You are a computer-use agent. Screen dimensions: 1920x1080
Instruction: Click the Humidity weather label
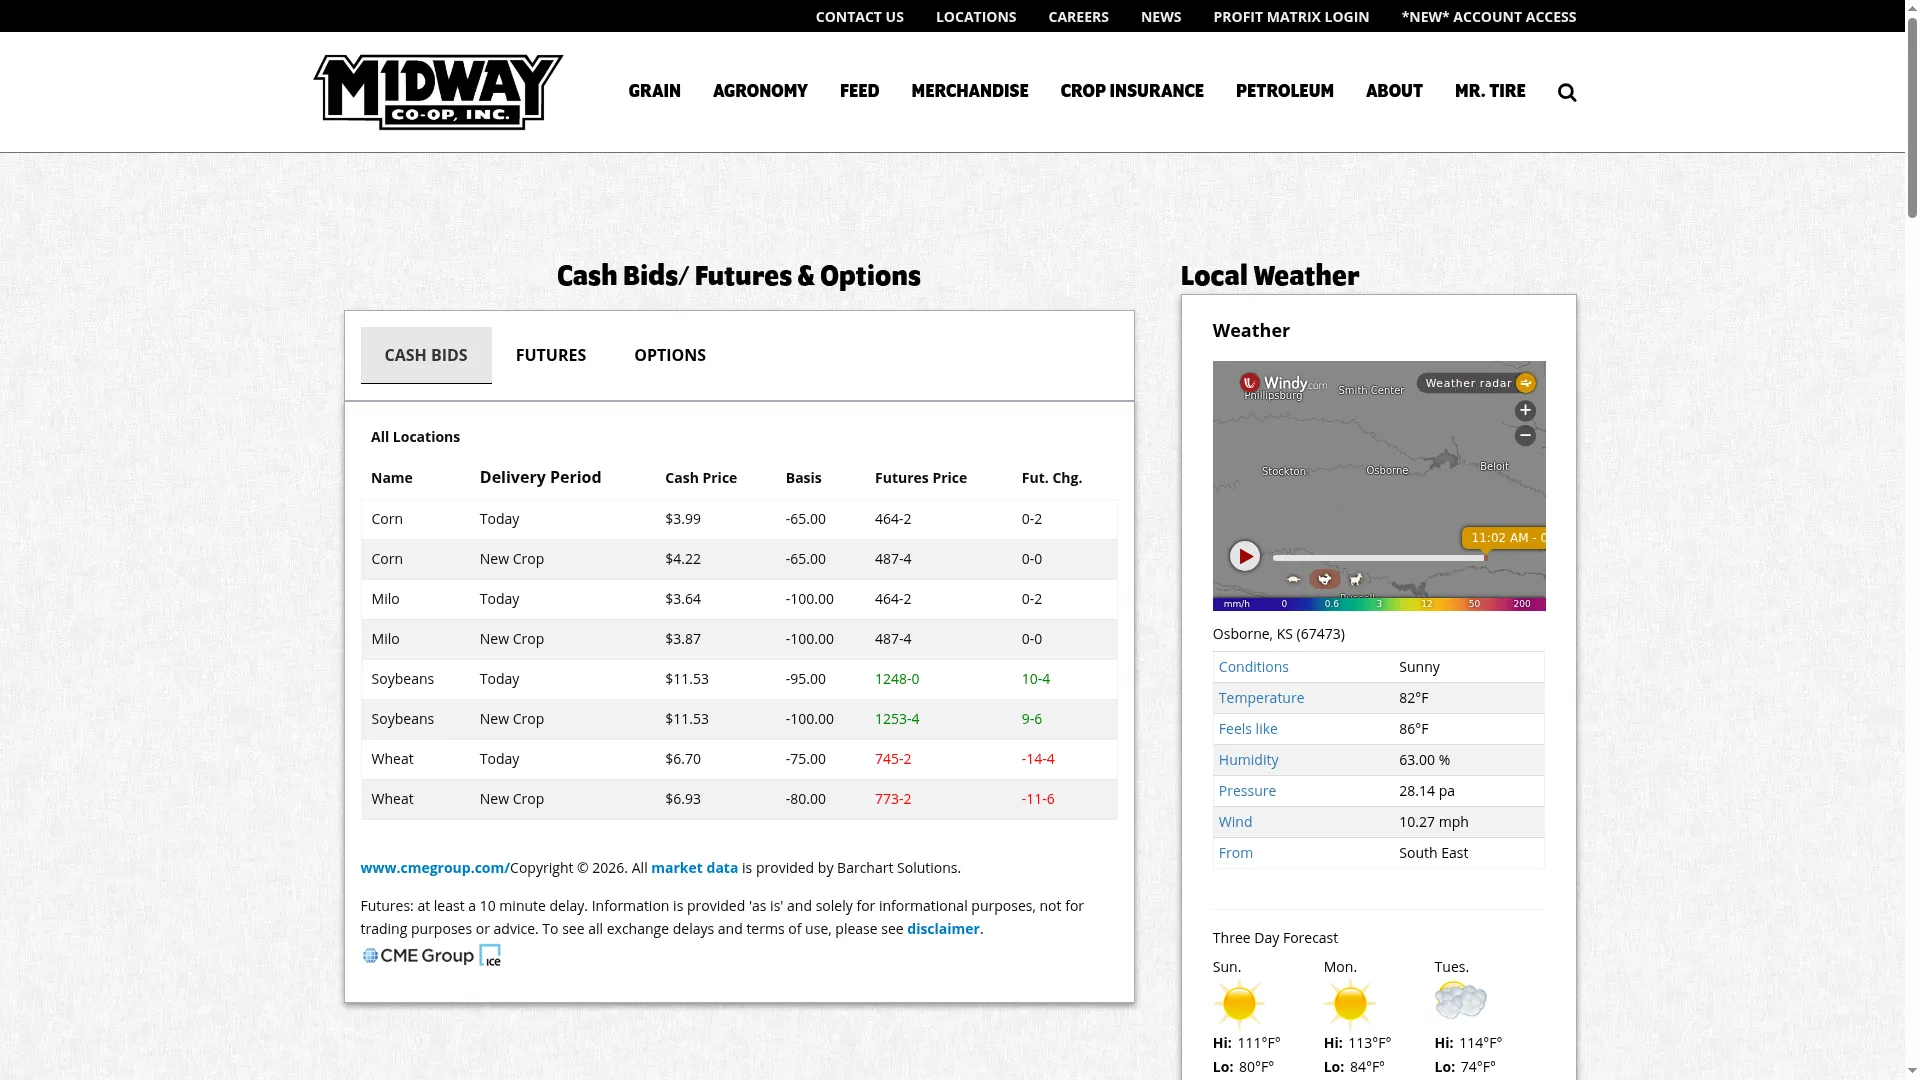pyautogui.click(x=1248, y=760)
